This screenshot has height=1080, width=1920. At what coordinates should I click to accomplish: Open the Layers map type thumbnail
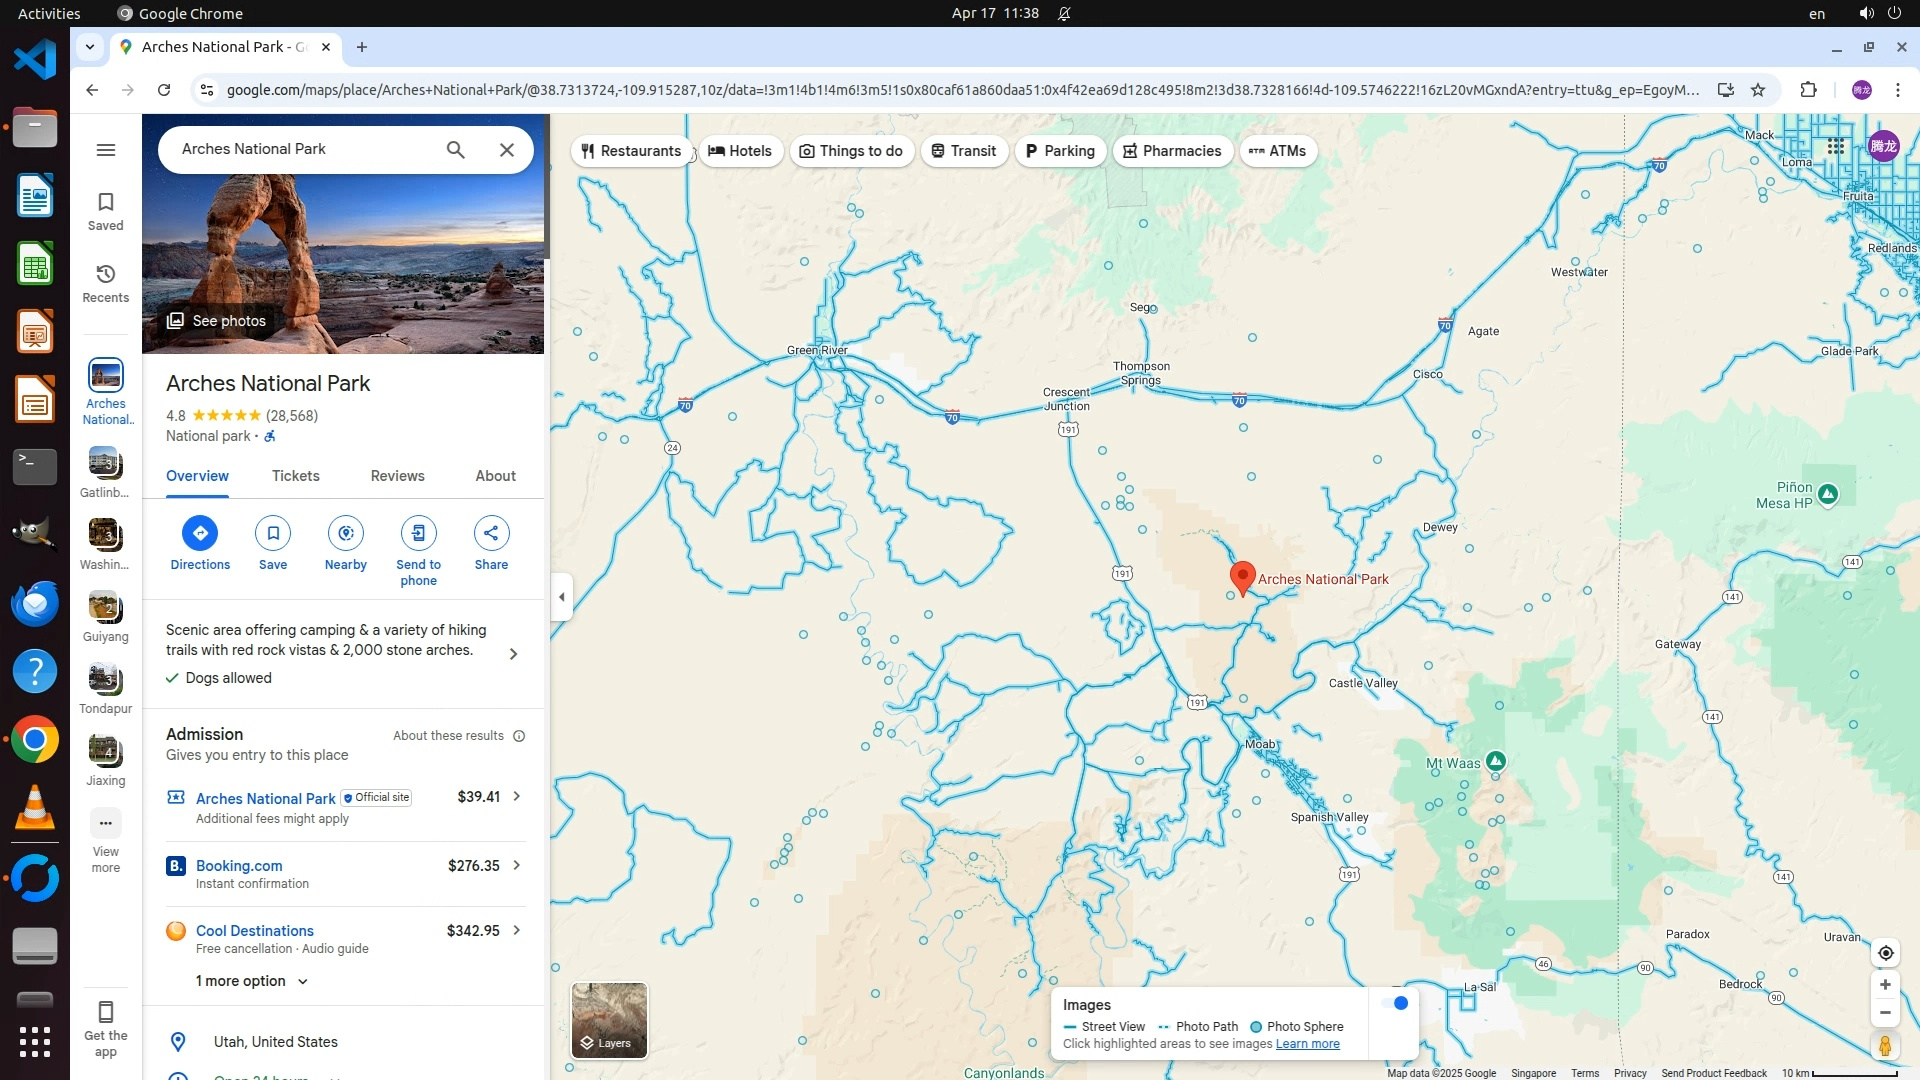click(609, 1020)
